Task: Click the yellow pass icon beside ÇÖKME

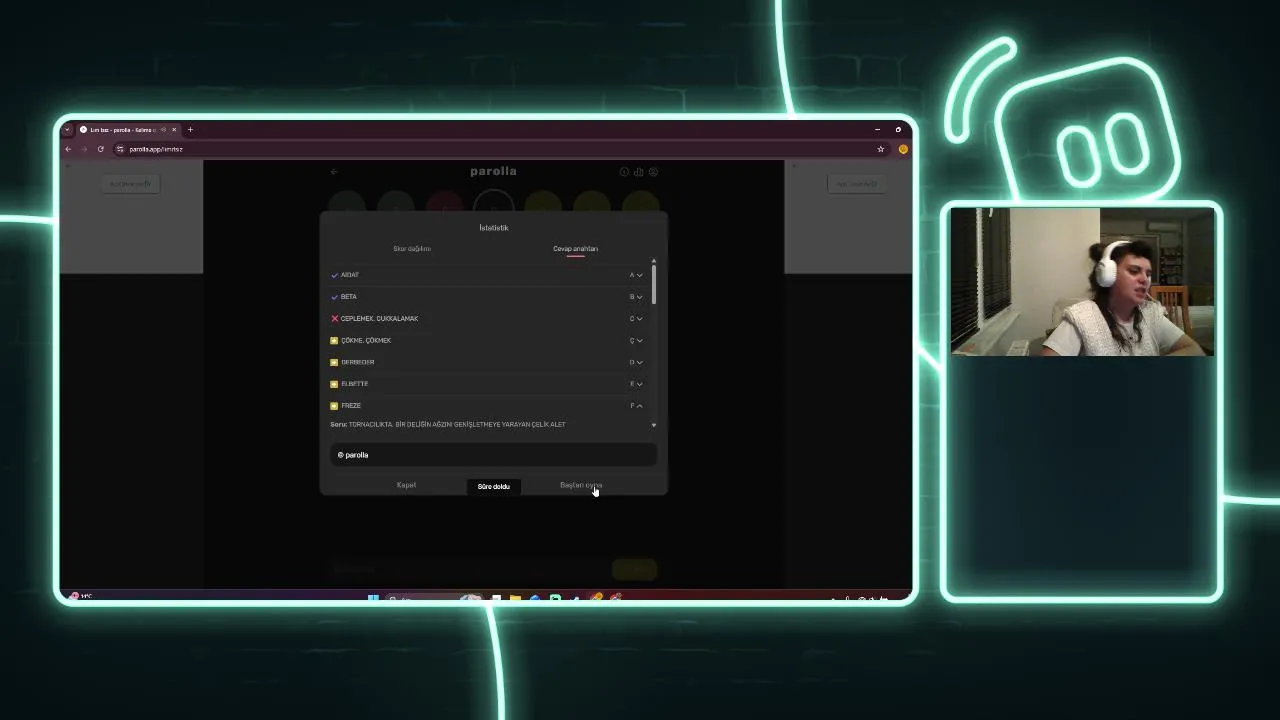Action: pos(334,341)
